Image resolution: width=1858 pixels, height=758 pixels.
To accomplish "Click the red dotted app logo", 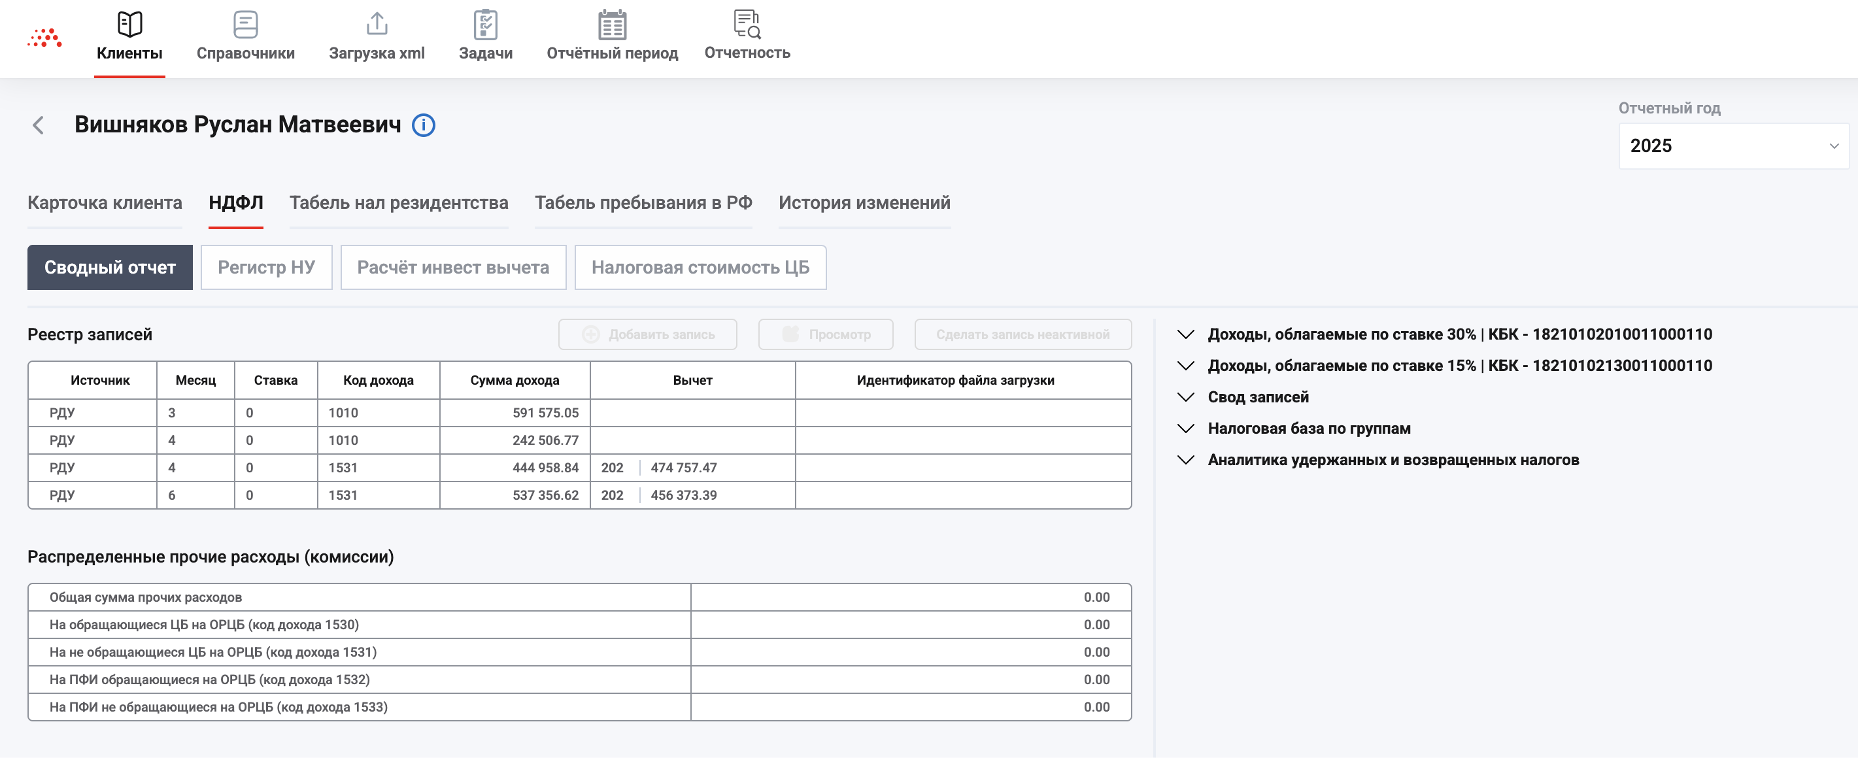I will tap(45, 38).
